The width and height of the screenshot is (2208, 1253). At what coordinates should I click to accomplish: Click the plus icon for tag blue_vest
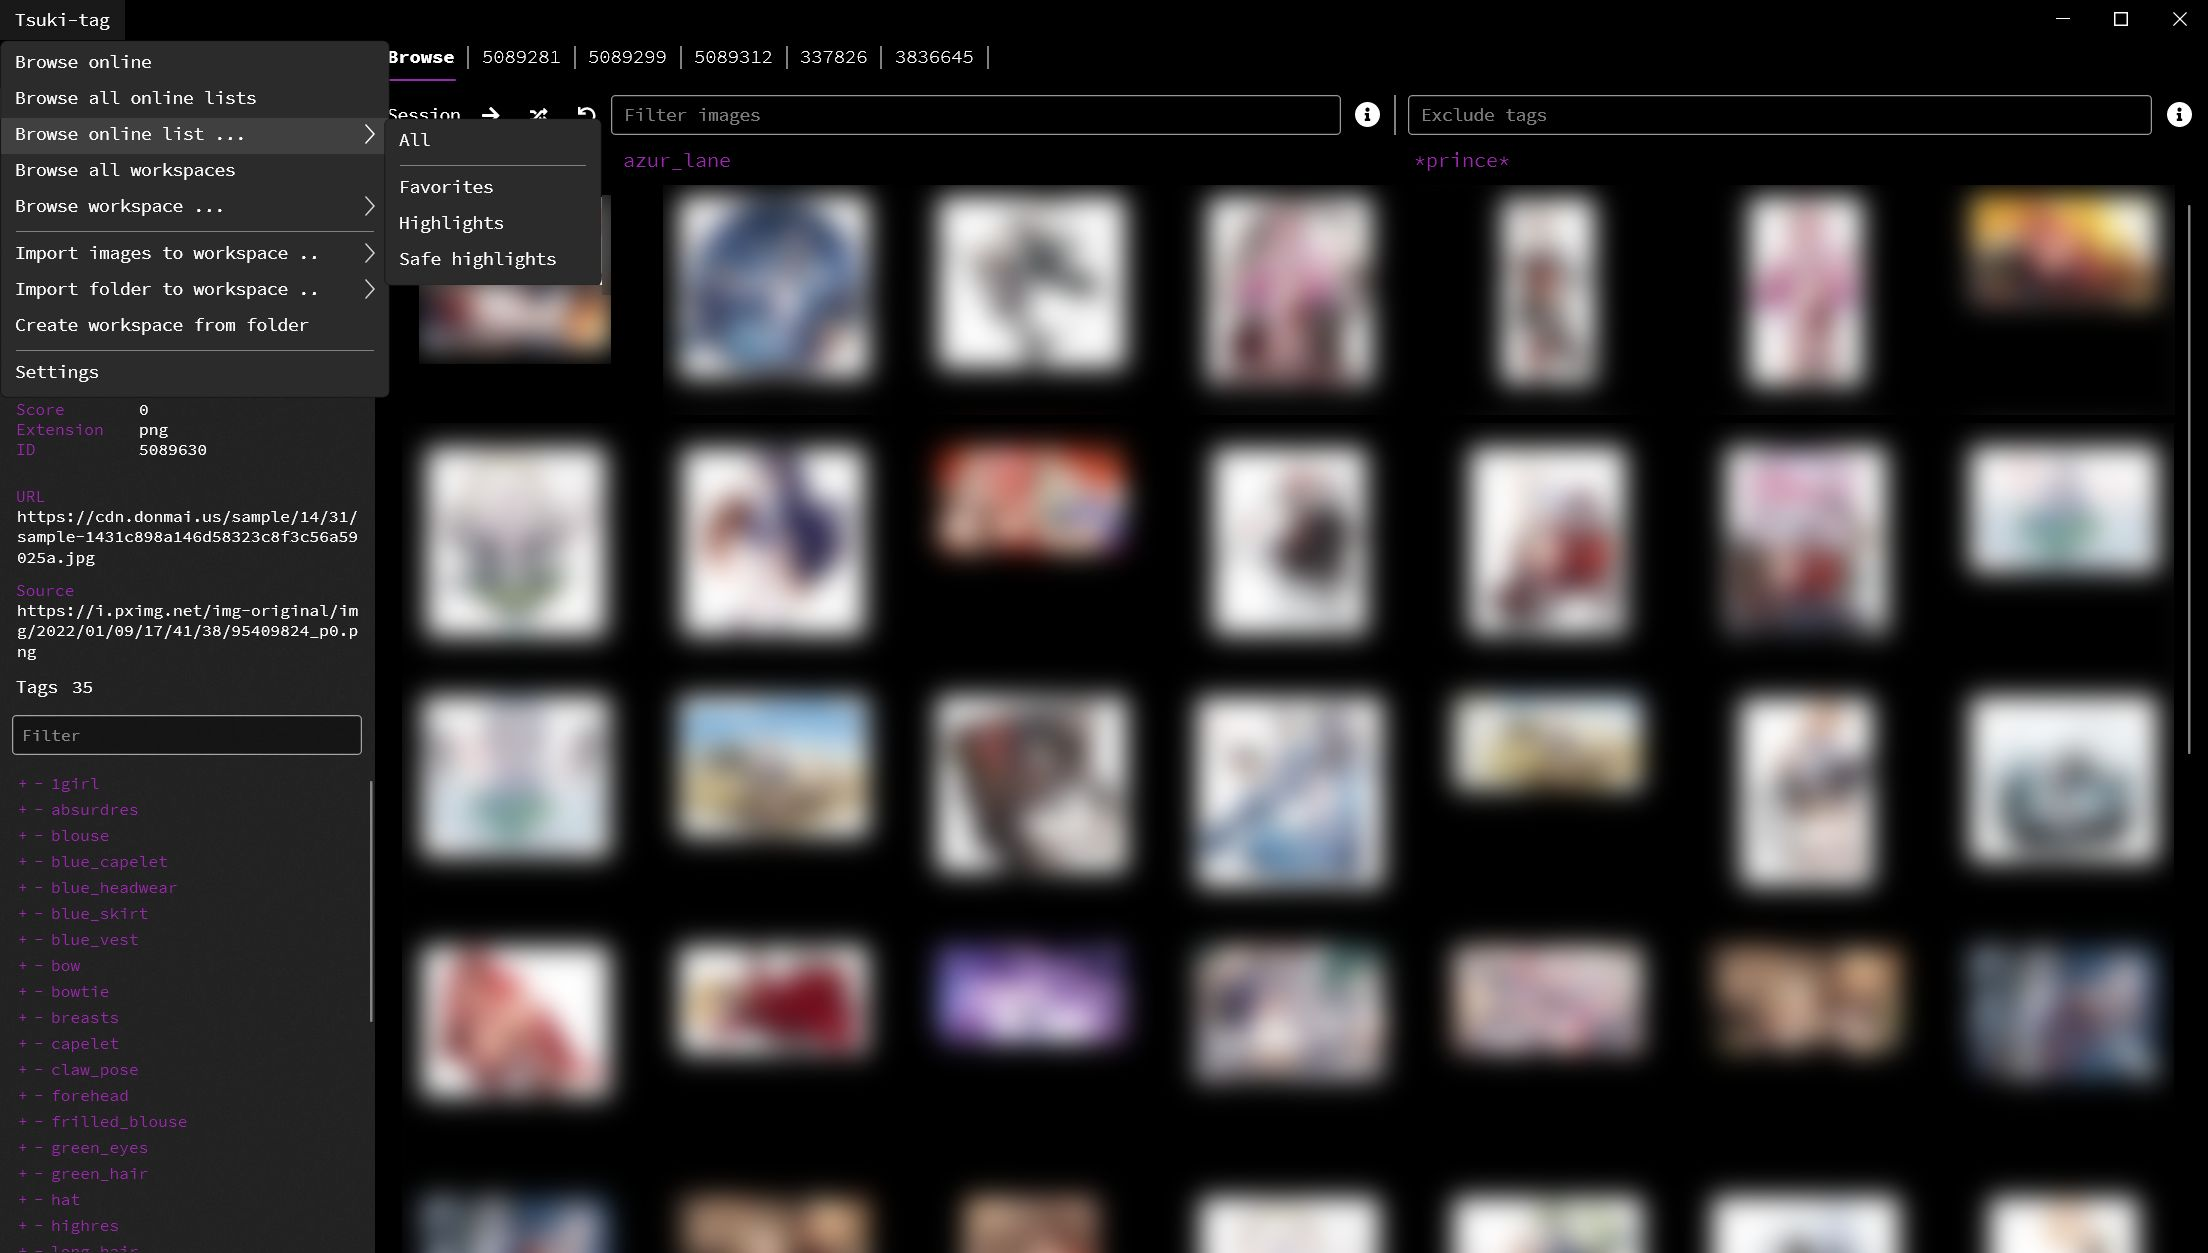22,940
